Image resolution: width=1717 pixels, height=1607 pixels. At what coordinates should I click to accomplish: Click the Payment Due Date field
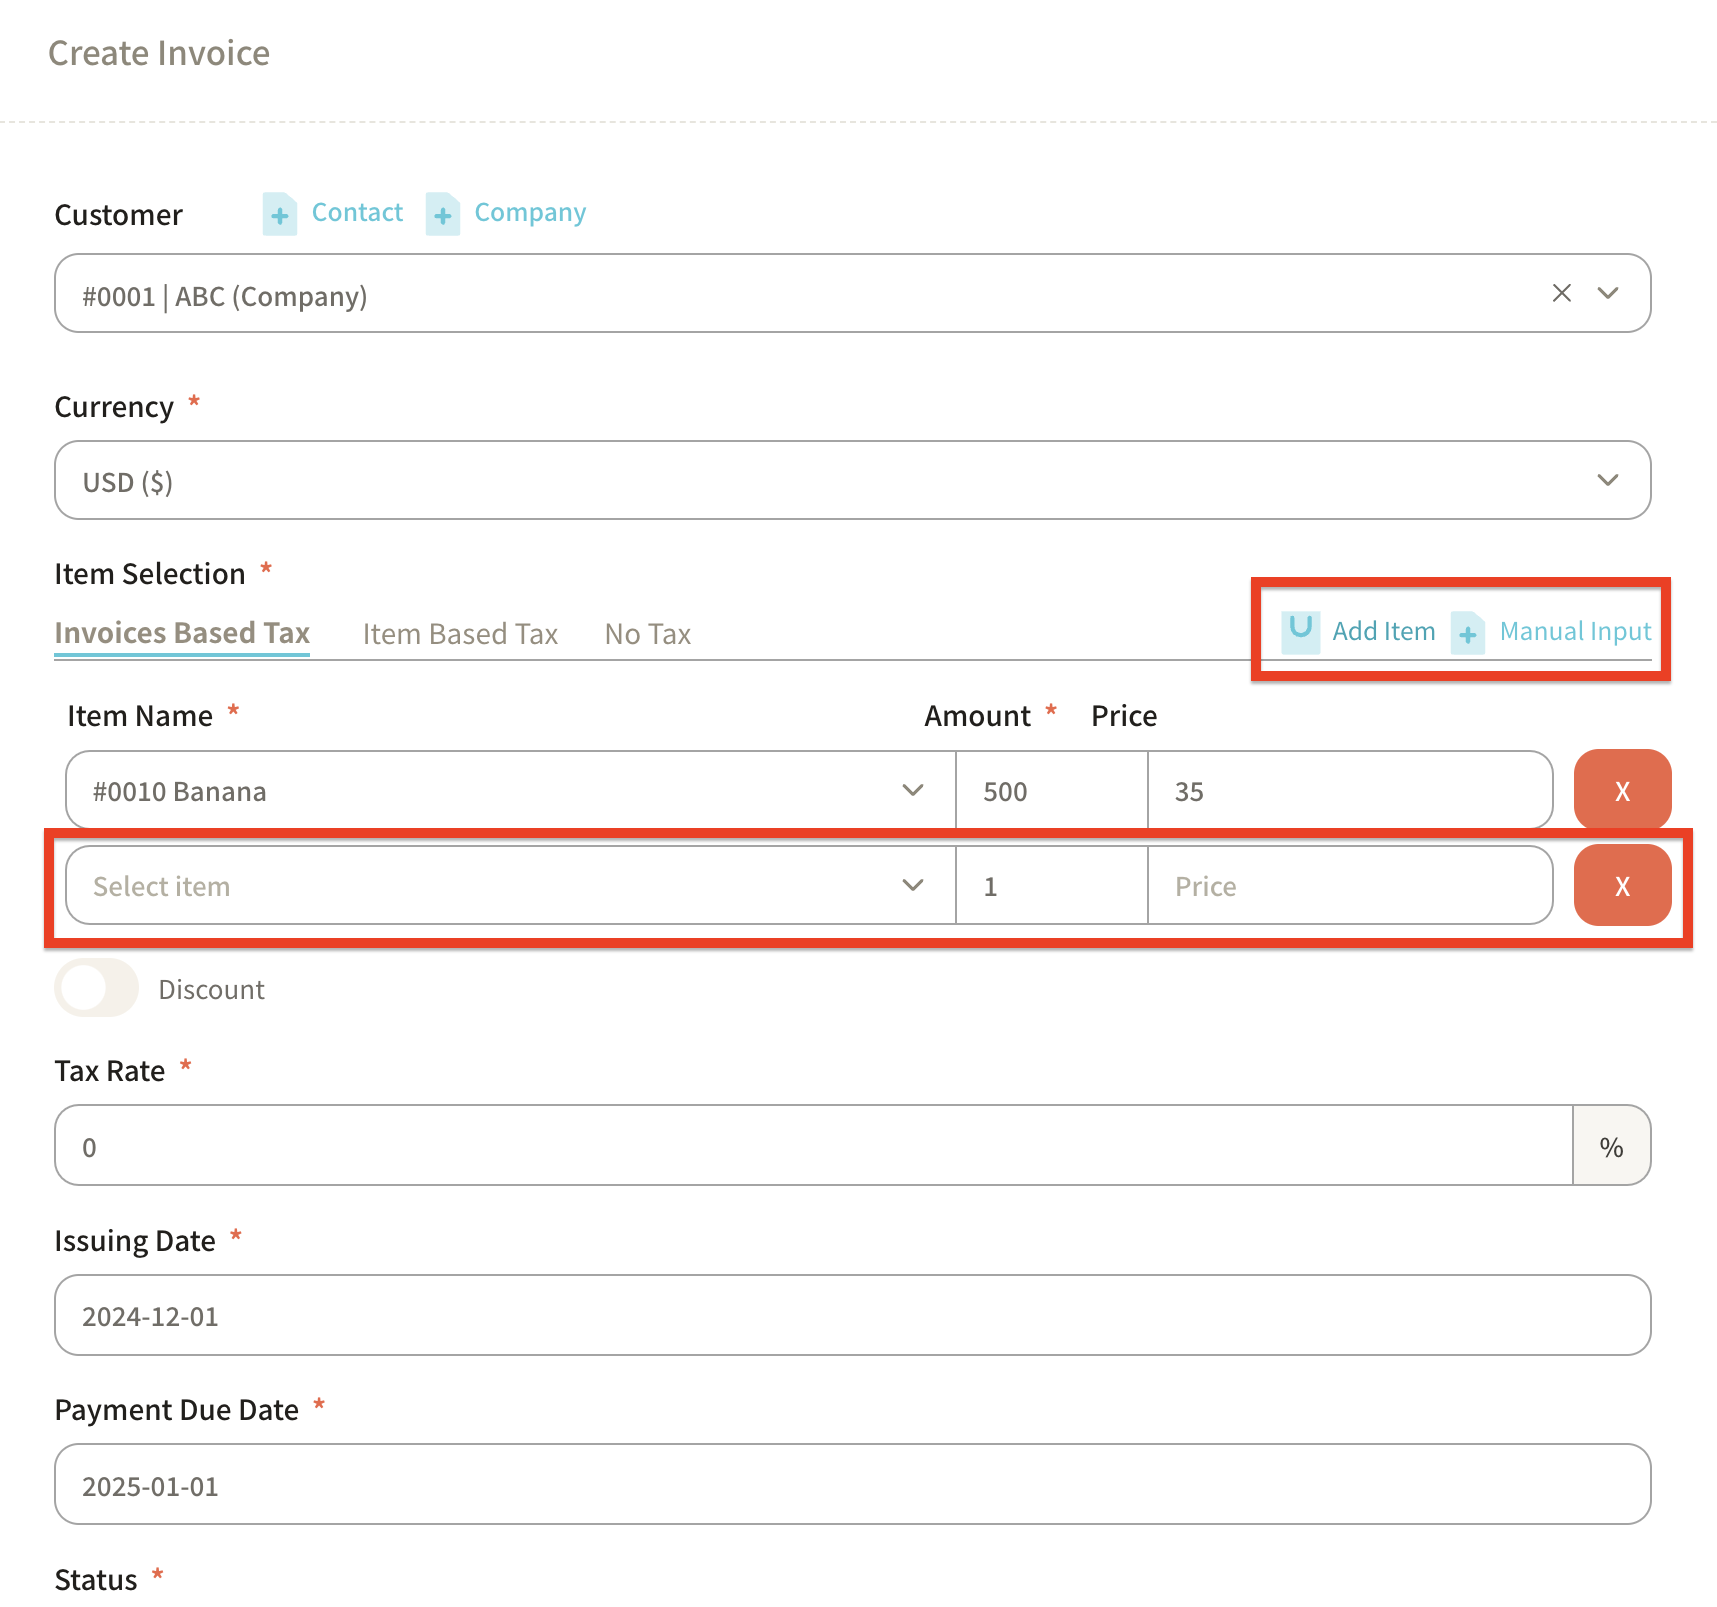pos(852,1484)
